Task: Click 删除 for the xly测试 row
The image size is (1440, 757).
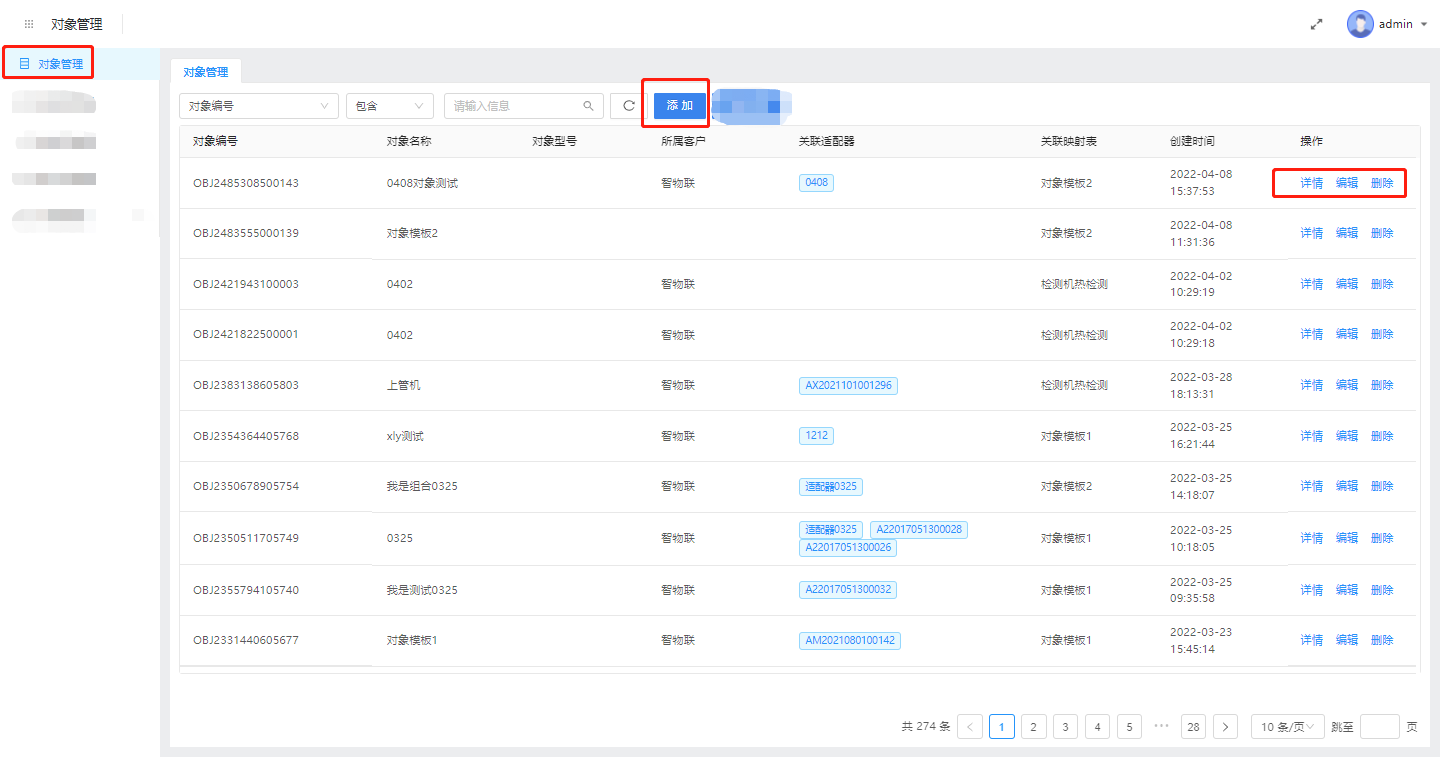Action: pyautogui.click(x=1382, y=436)
